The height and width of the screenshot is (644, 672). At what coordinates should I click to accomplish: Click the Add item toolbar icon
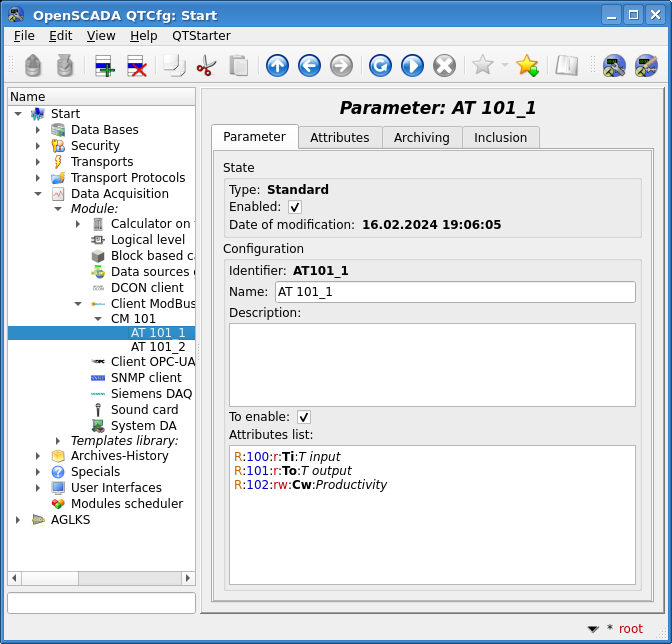(105, 66)
